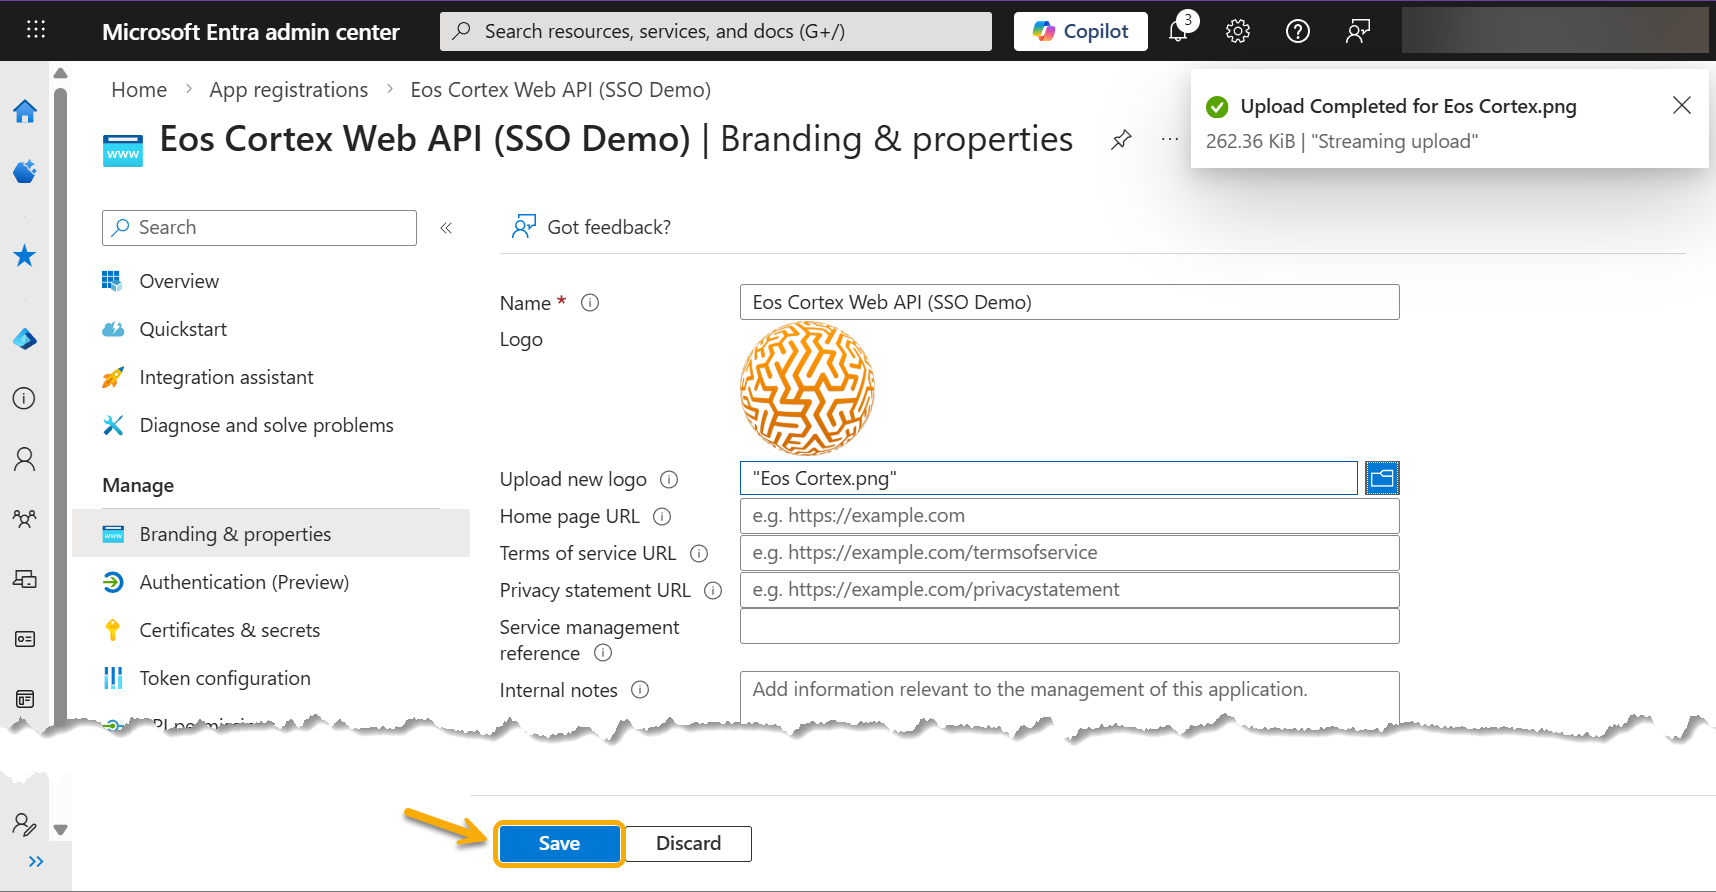
Task: Click the Privacy statement URL field
Action: tap(1069, 590)
